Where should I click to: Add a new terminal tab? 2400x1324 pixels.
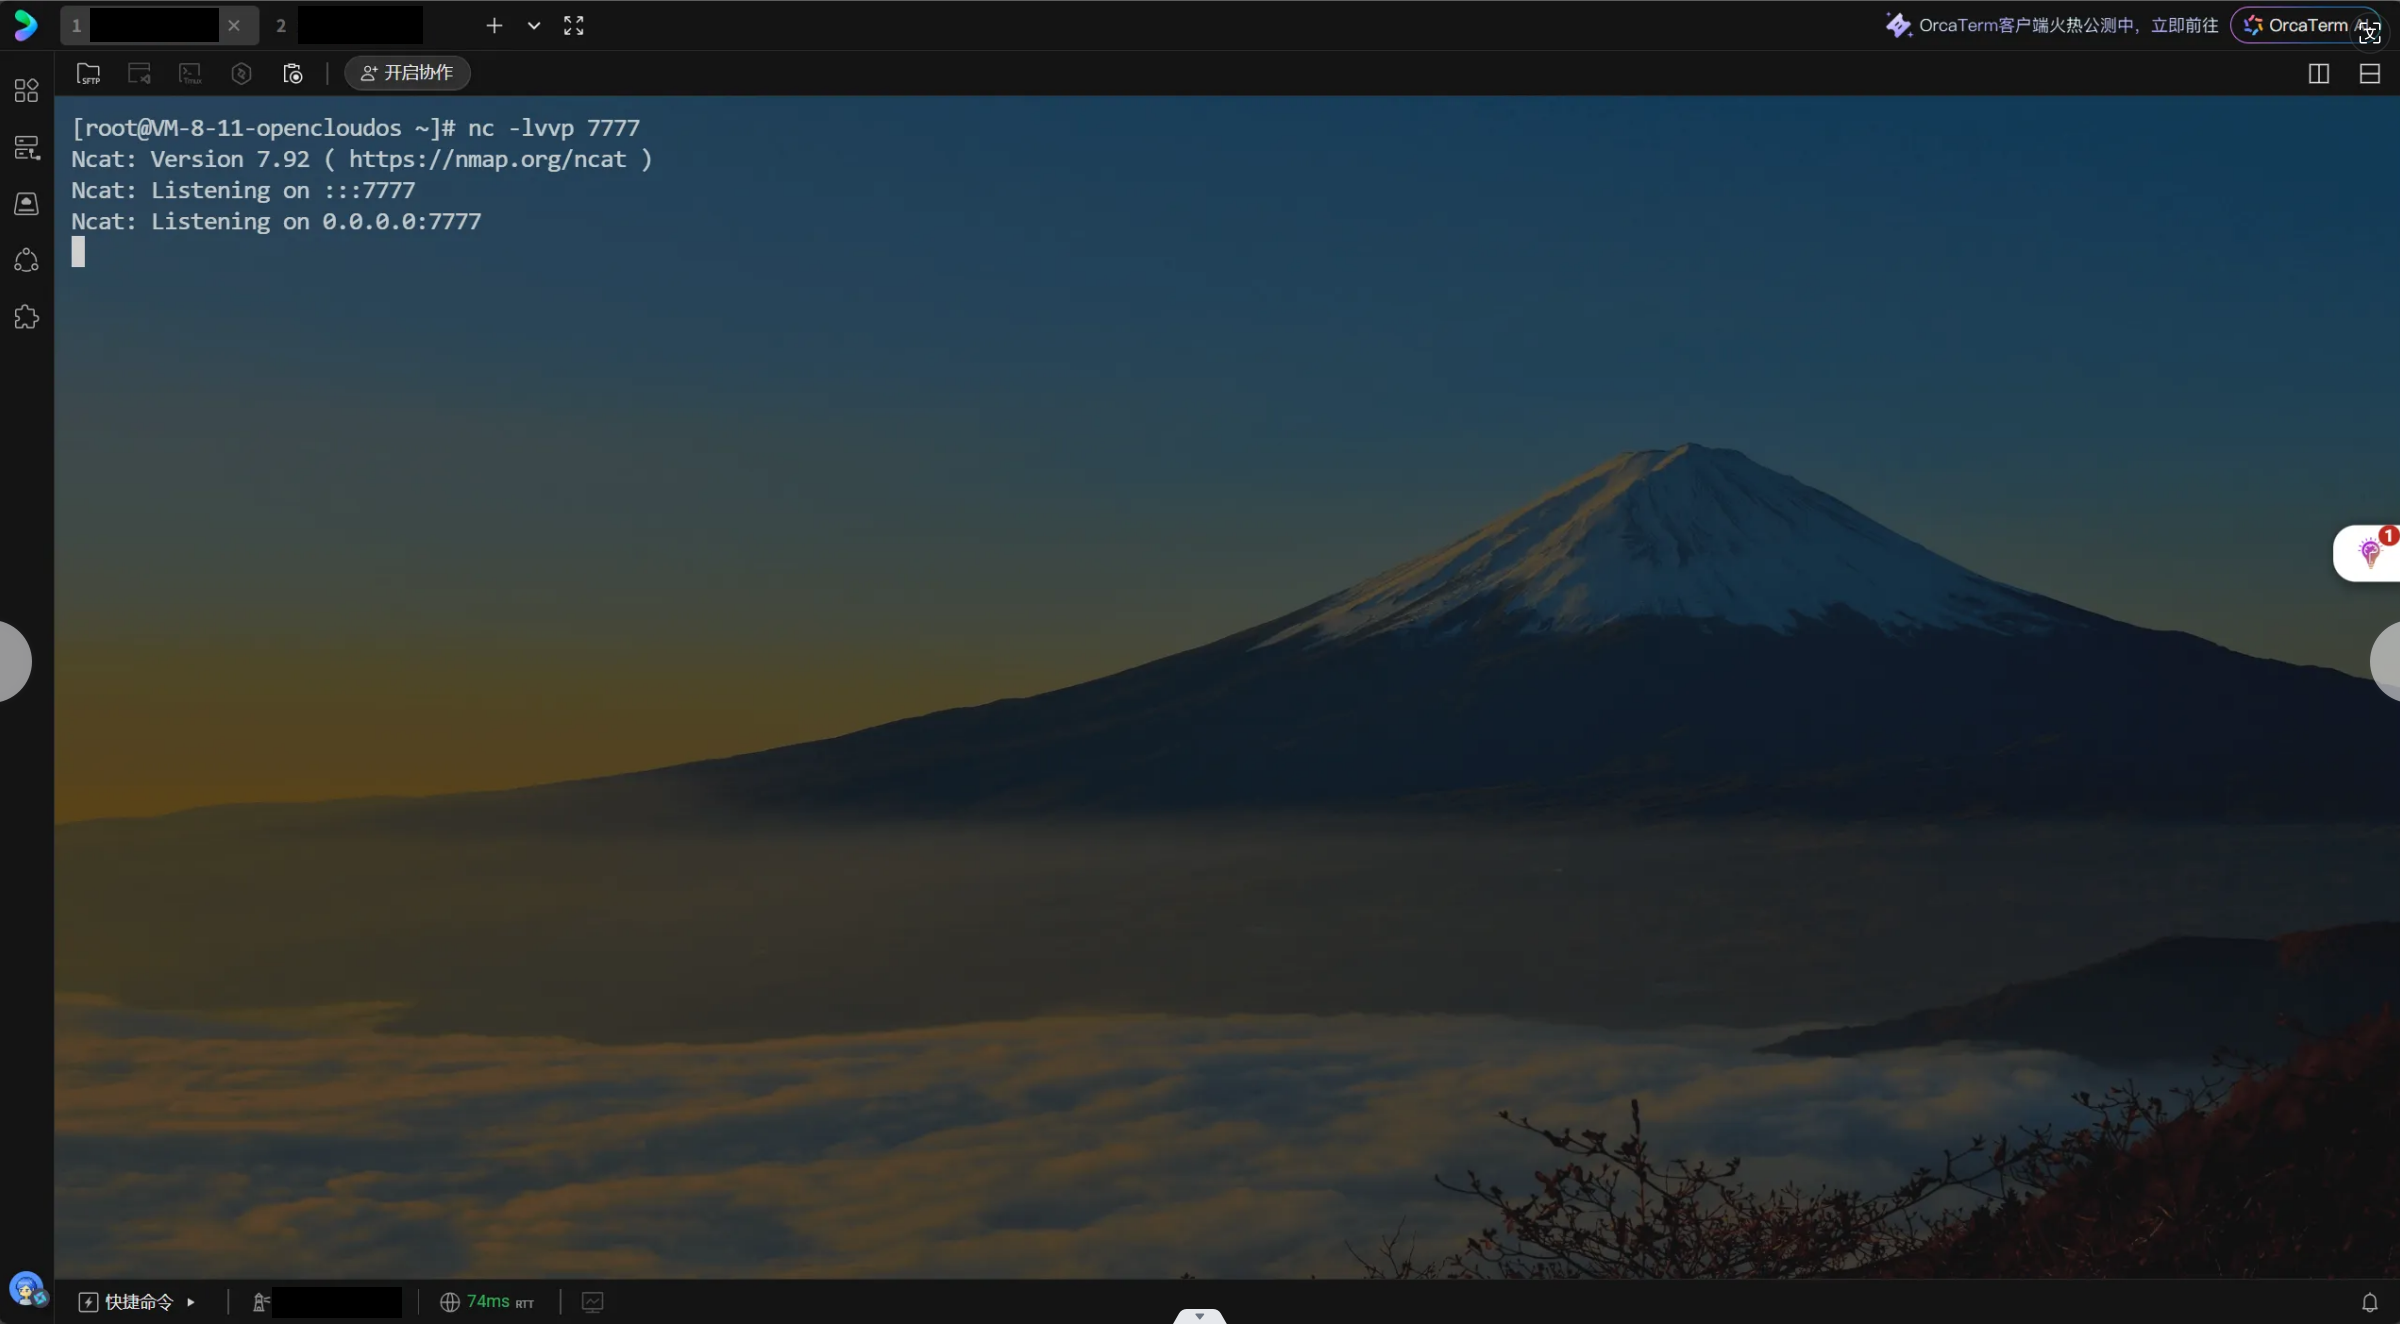[494, 26]
